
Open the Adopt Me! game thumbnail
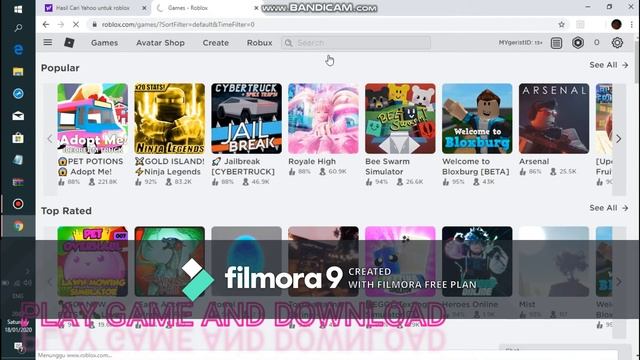coord(93,118)
